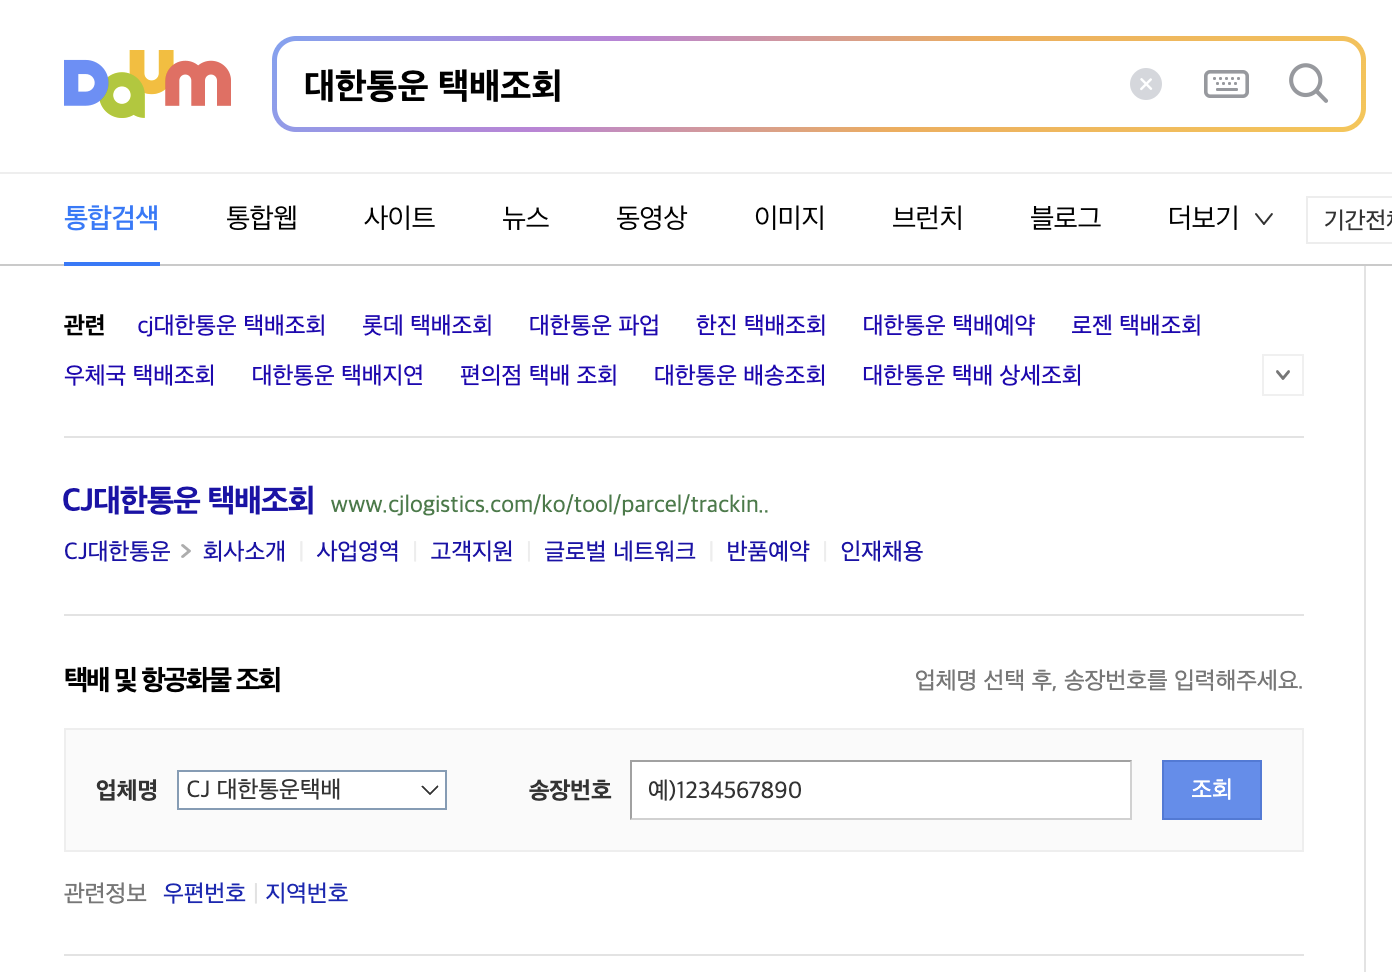1392x972 pixels.
Task: Open related search 대한통운 배송조회
Action: (740, 375)
